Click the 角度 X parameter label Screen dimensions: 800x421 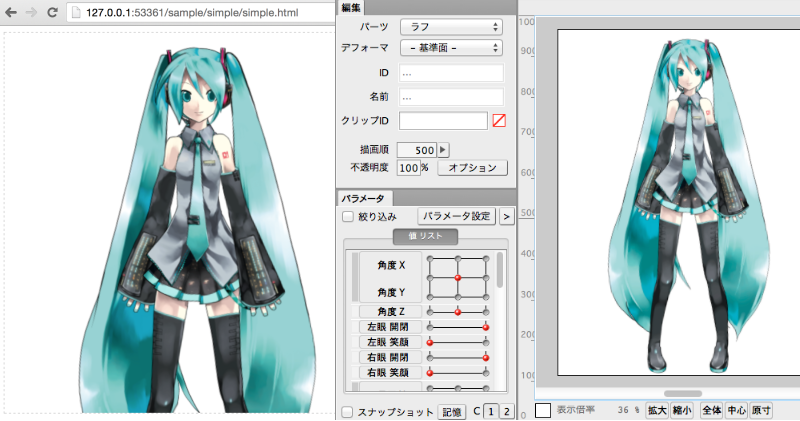(391, 265)
